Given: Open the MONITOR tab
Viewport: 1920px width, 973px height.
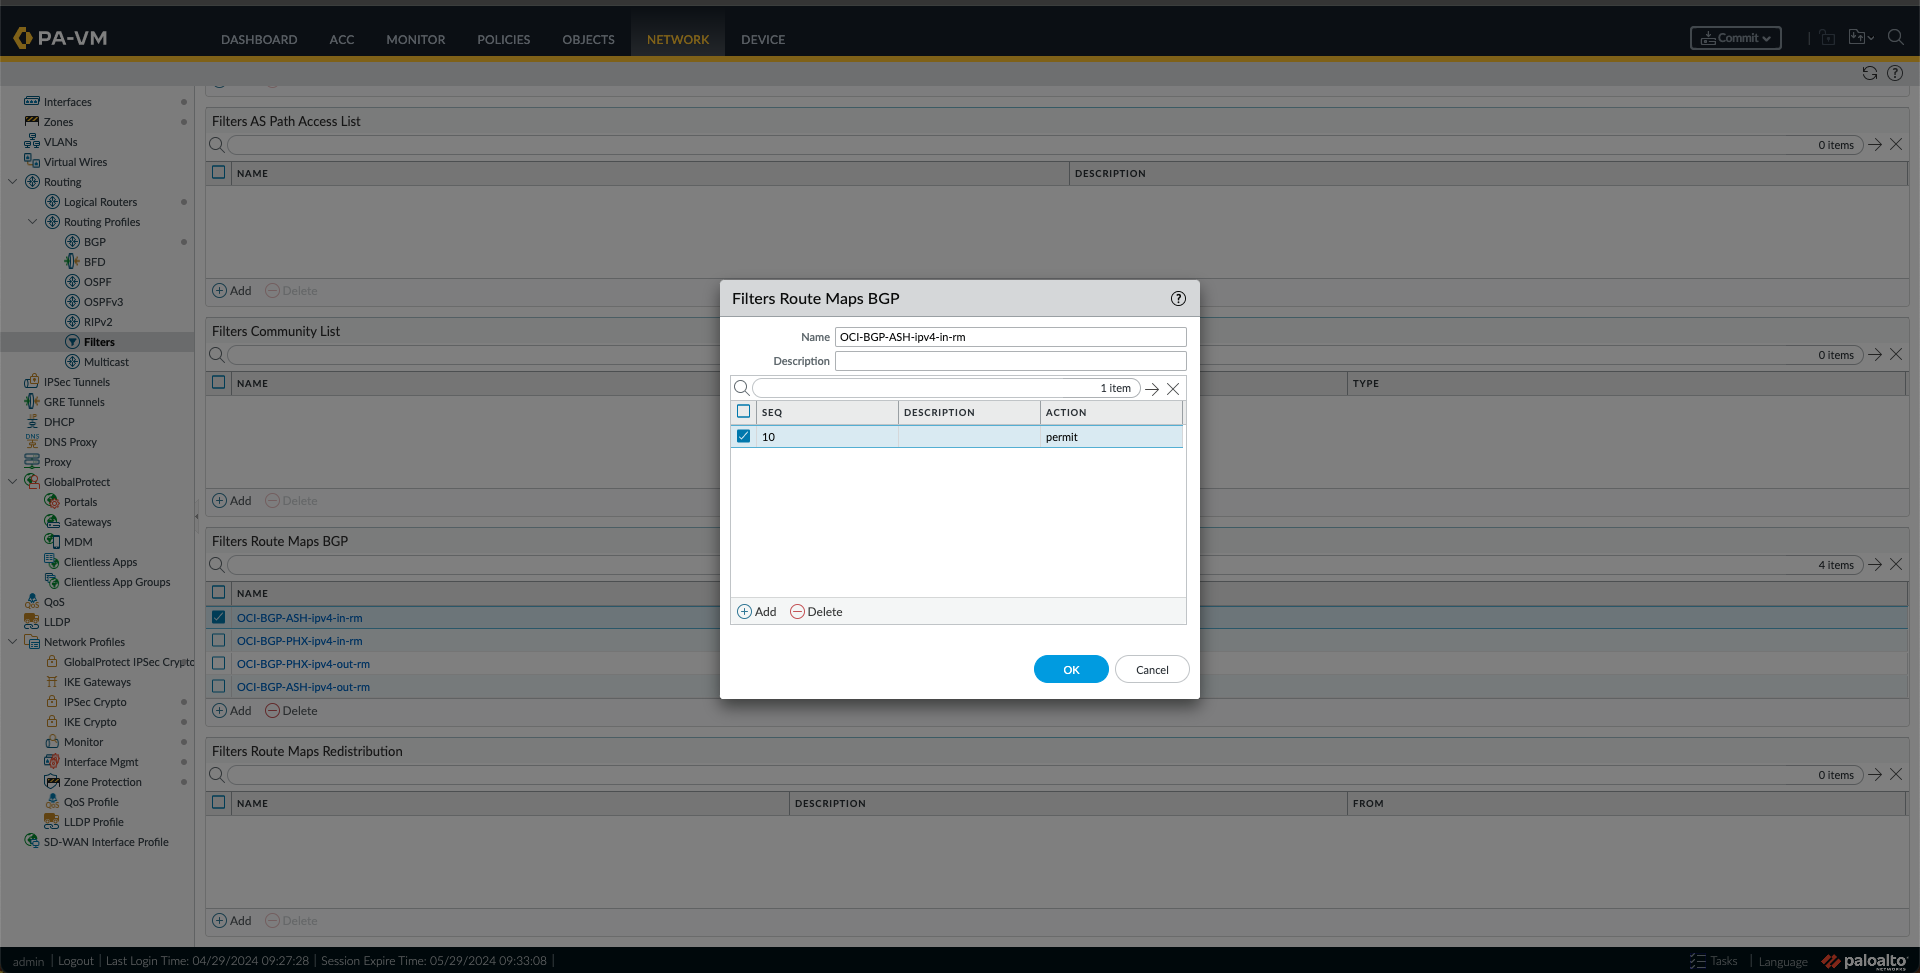Looking at the screenshot, I should point(415,40).
